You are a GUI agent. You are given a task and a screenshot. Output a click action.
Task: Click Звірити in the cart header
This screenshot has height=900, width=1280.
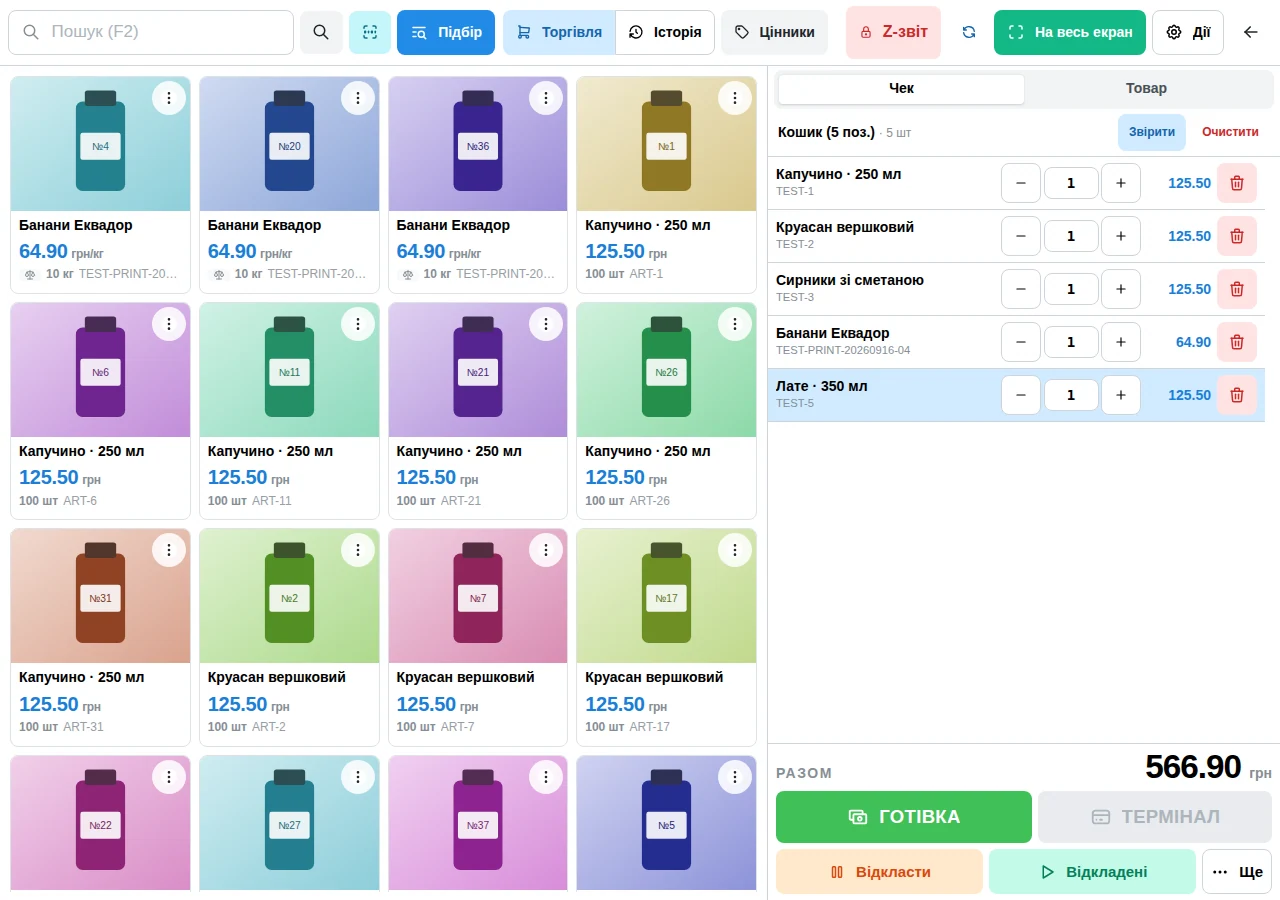tap(1152, 132)
